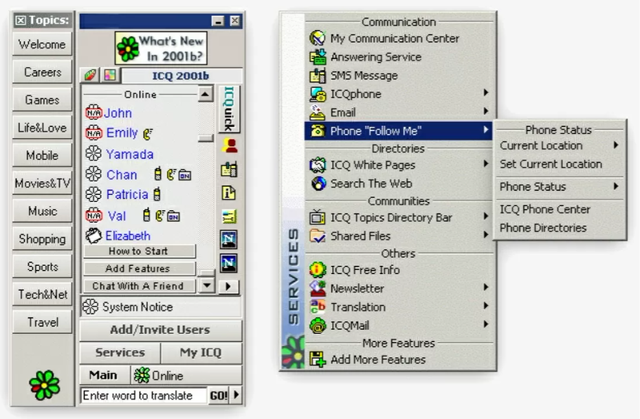Click the N/A status icon beside John
The width and height of the screenshot is (640, 419).
[93, 112]
